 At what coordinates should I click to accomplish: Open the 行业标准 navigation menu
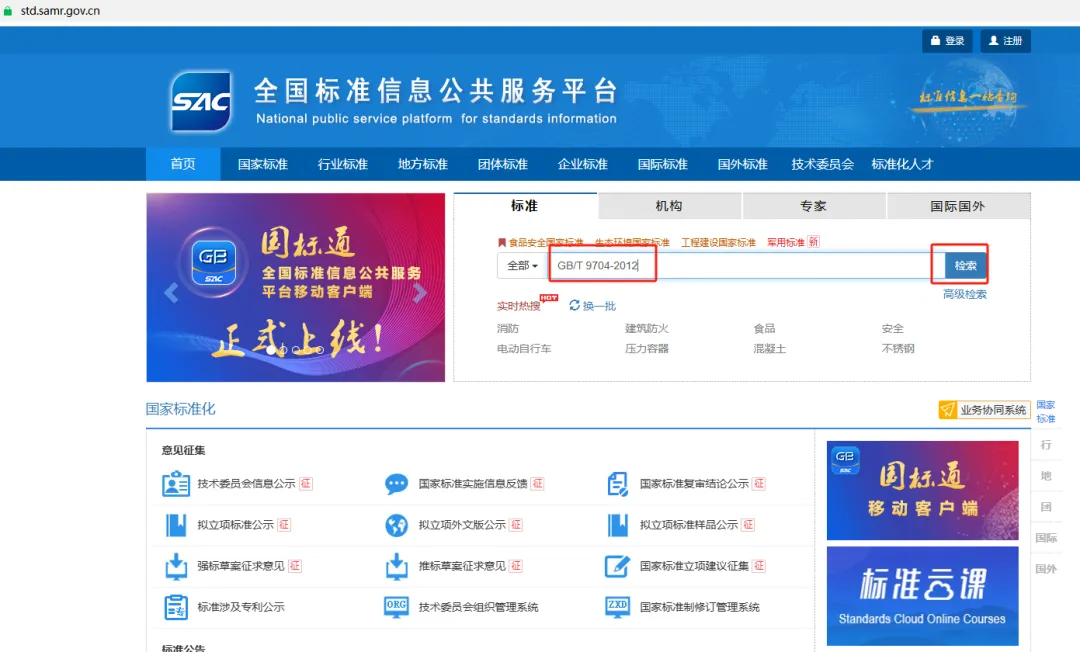pos(343,164)
